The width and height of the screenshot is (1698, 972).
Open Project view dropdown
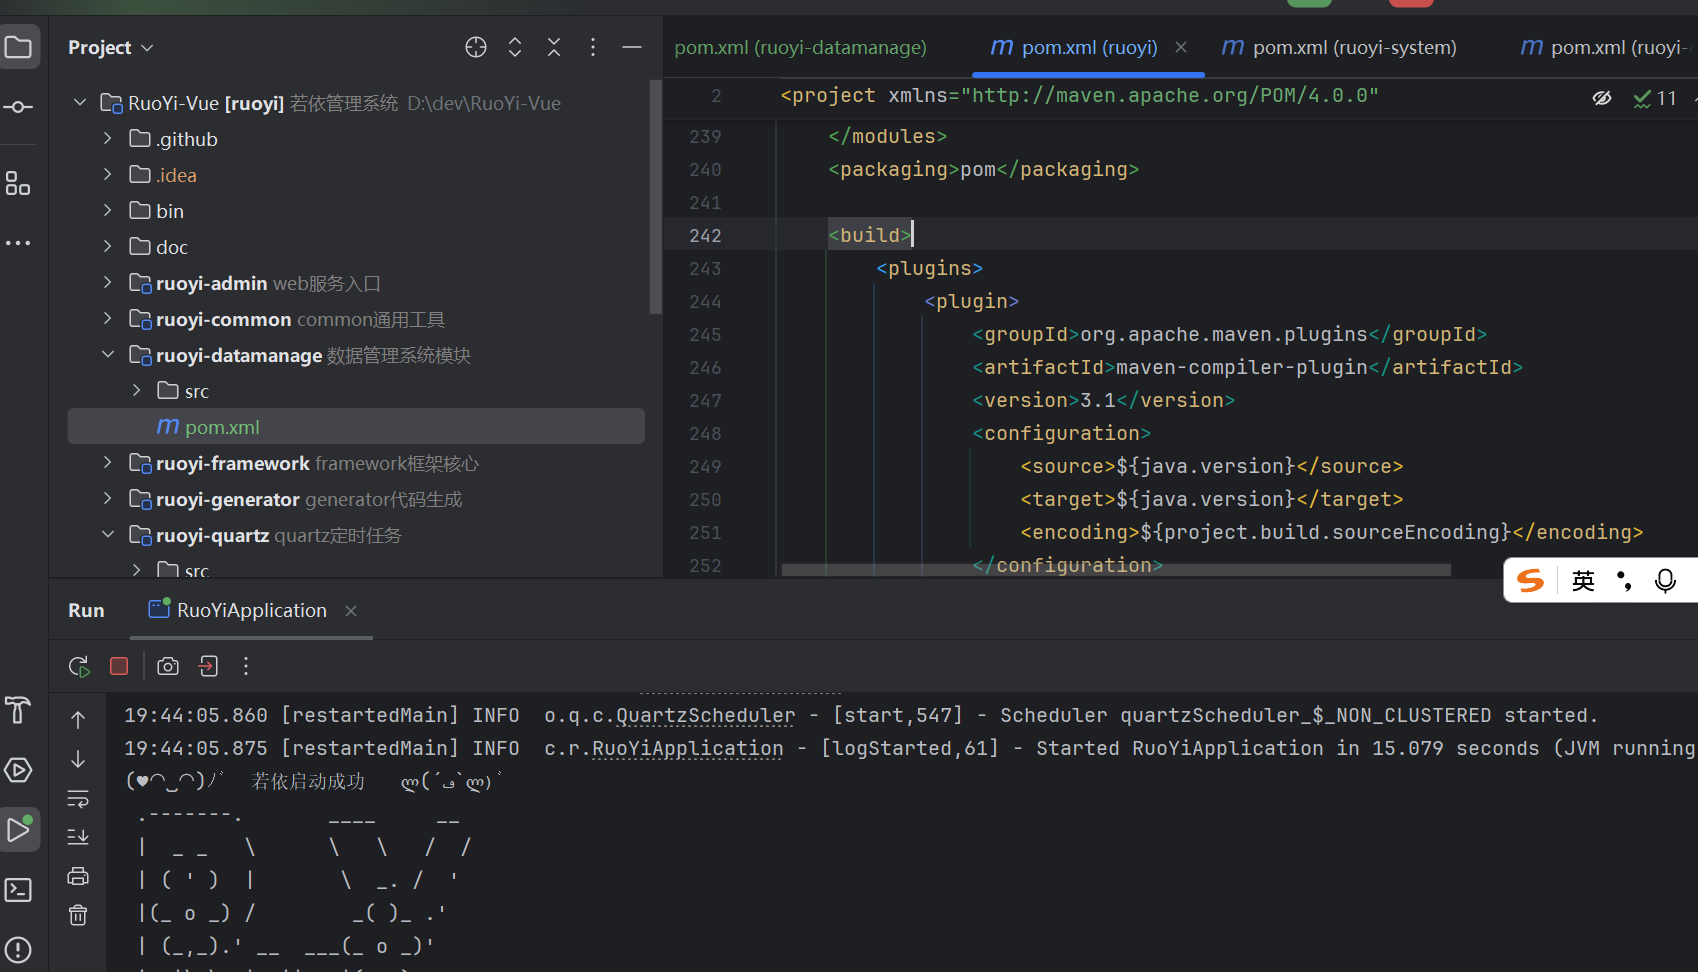pos(111,47)
